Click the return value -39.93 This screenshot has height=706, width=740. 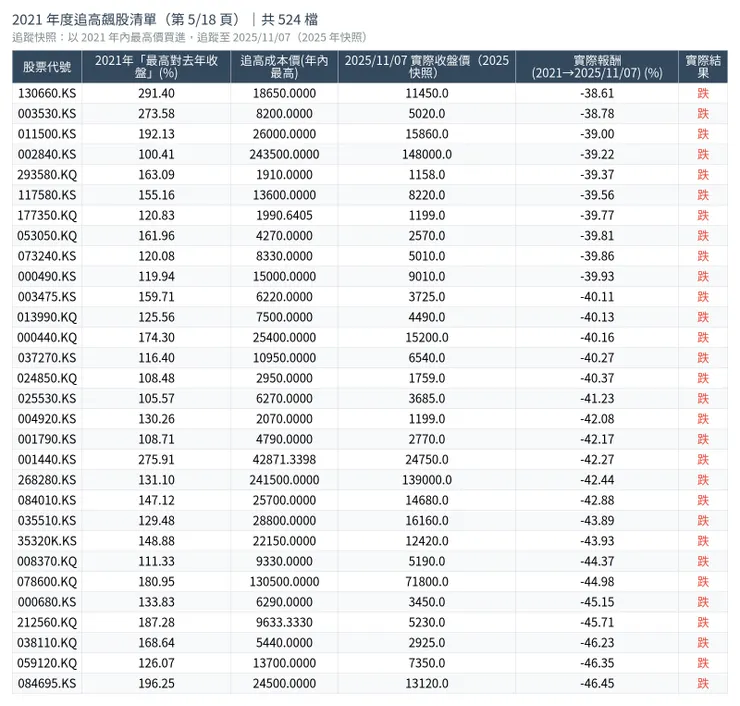(x=597, y=277)
